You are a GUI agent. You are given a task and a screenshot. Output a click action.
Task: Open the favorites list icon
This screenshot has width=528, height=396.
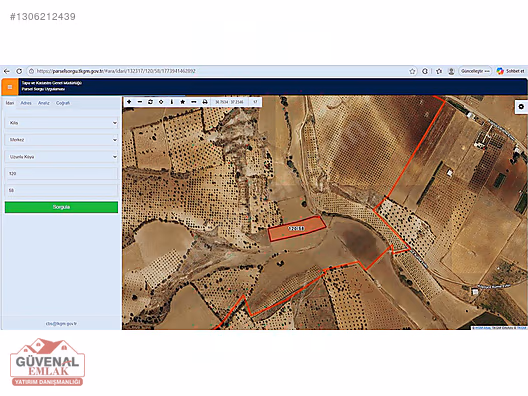(x=439, y=71)
